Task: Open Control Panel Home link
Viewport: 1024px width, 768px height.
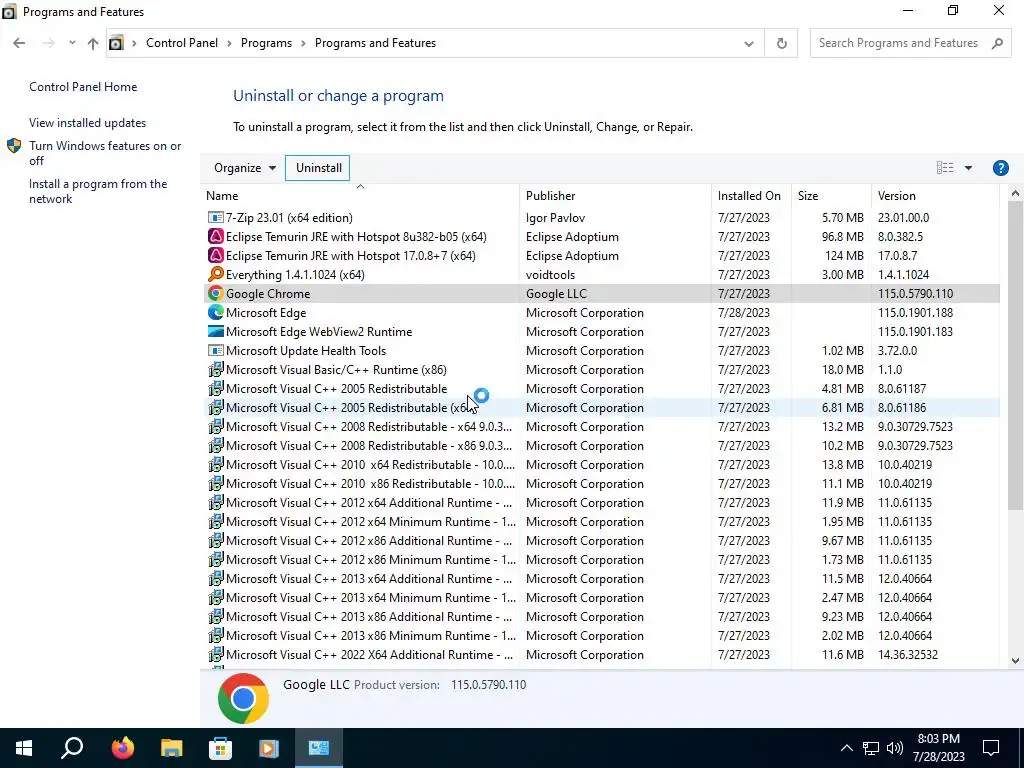Action: coord(83,87)
